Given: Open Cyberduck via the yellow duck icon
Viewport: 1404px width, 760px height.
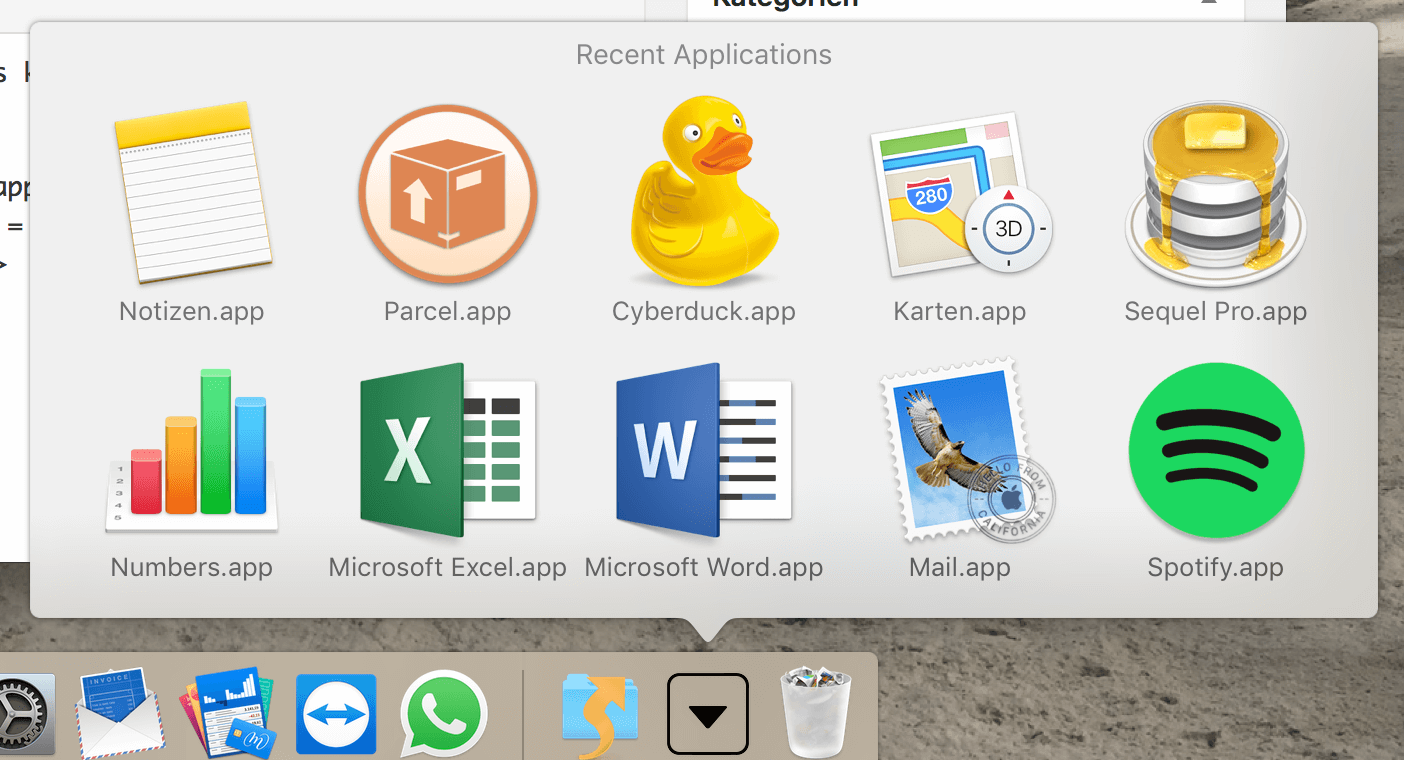Looking at the screenshot, I should 704,191.
